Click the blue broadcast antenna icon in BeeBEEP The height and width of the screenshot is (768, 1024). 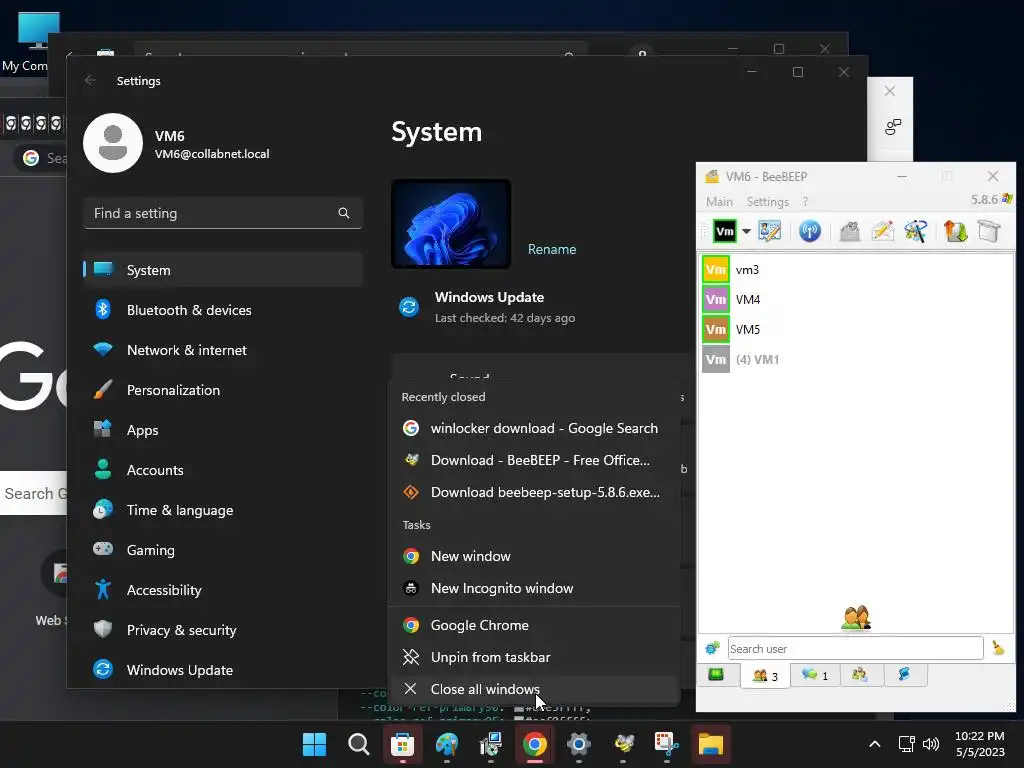(810, 231)
